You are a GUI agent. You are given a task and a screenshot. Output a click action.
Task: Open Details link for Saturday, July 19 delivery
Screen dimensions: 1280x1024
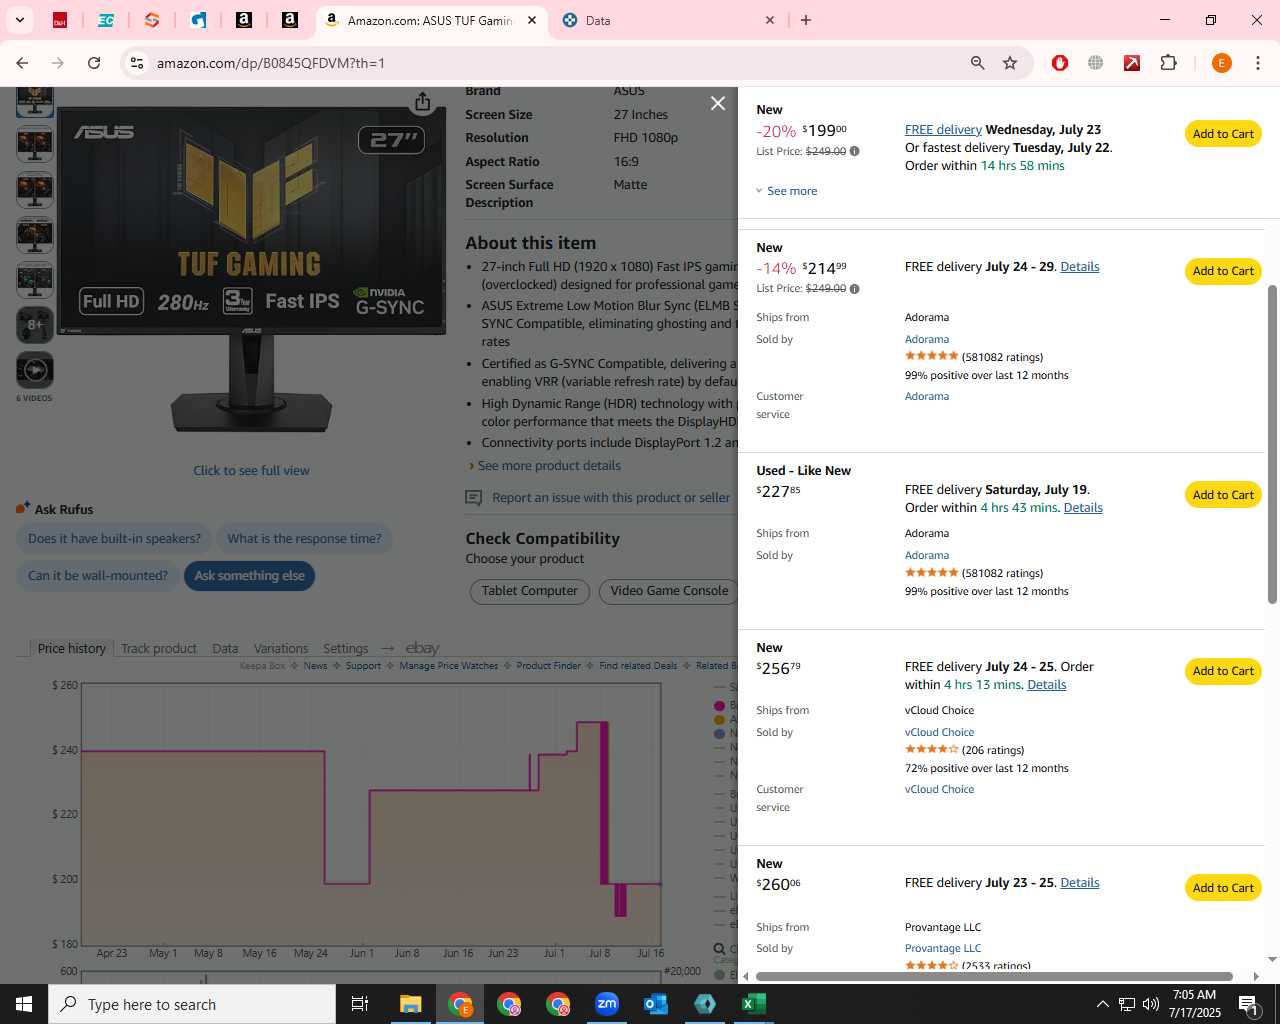1083,508
